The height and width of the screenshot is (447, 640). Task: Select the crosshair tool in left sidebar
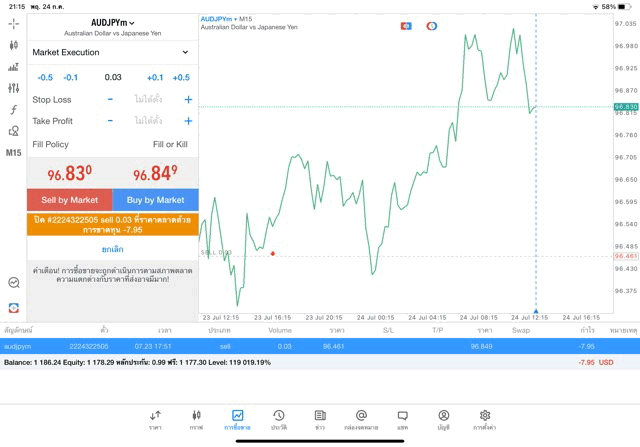[x=13, y=23]
